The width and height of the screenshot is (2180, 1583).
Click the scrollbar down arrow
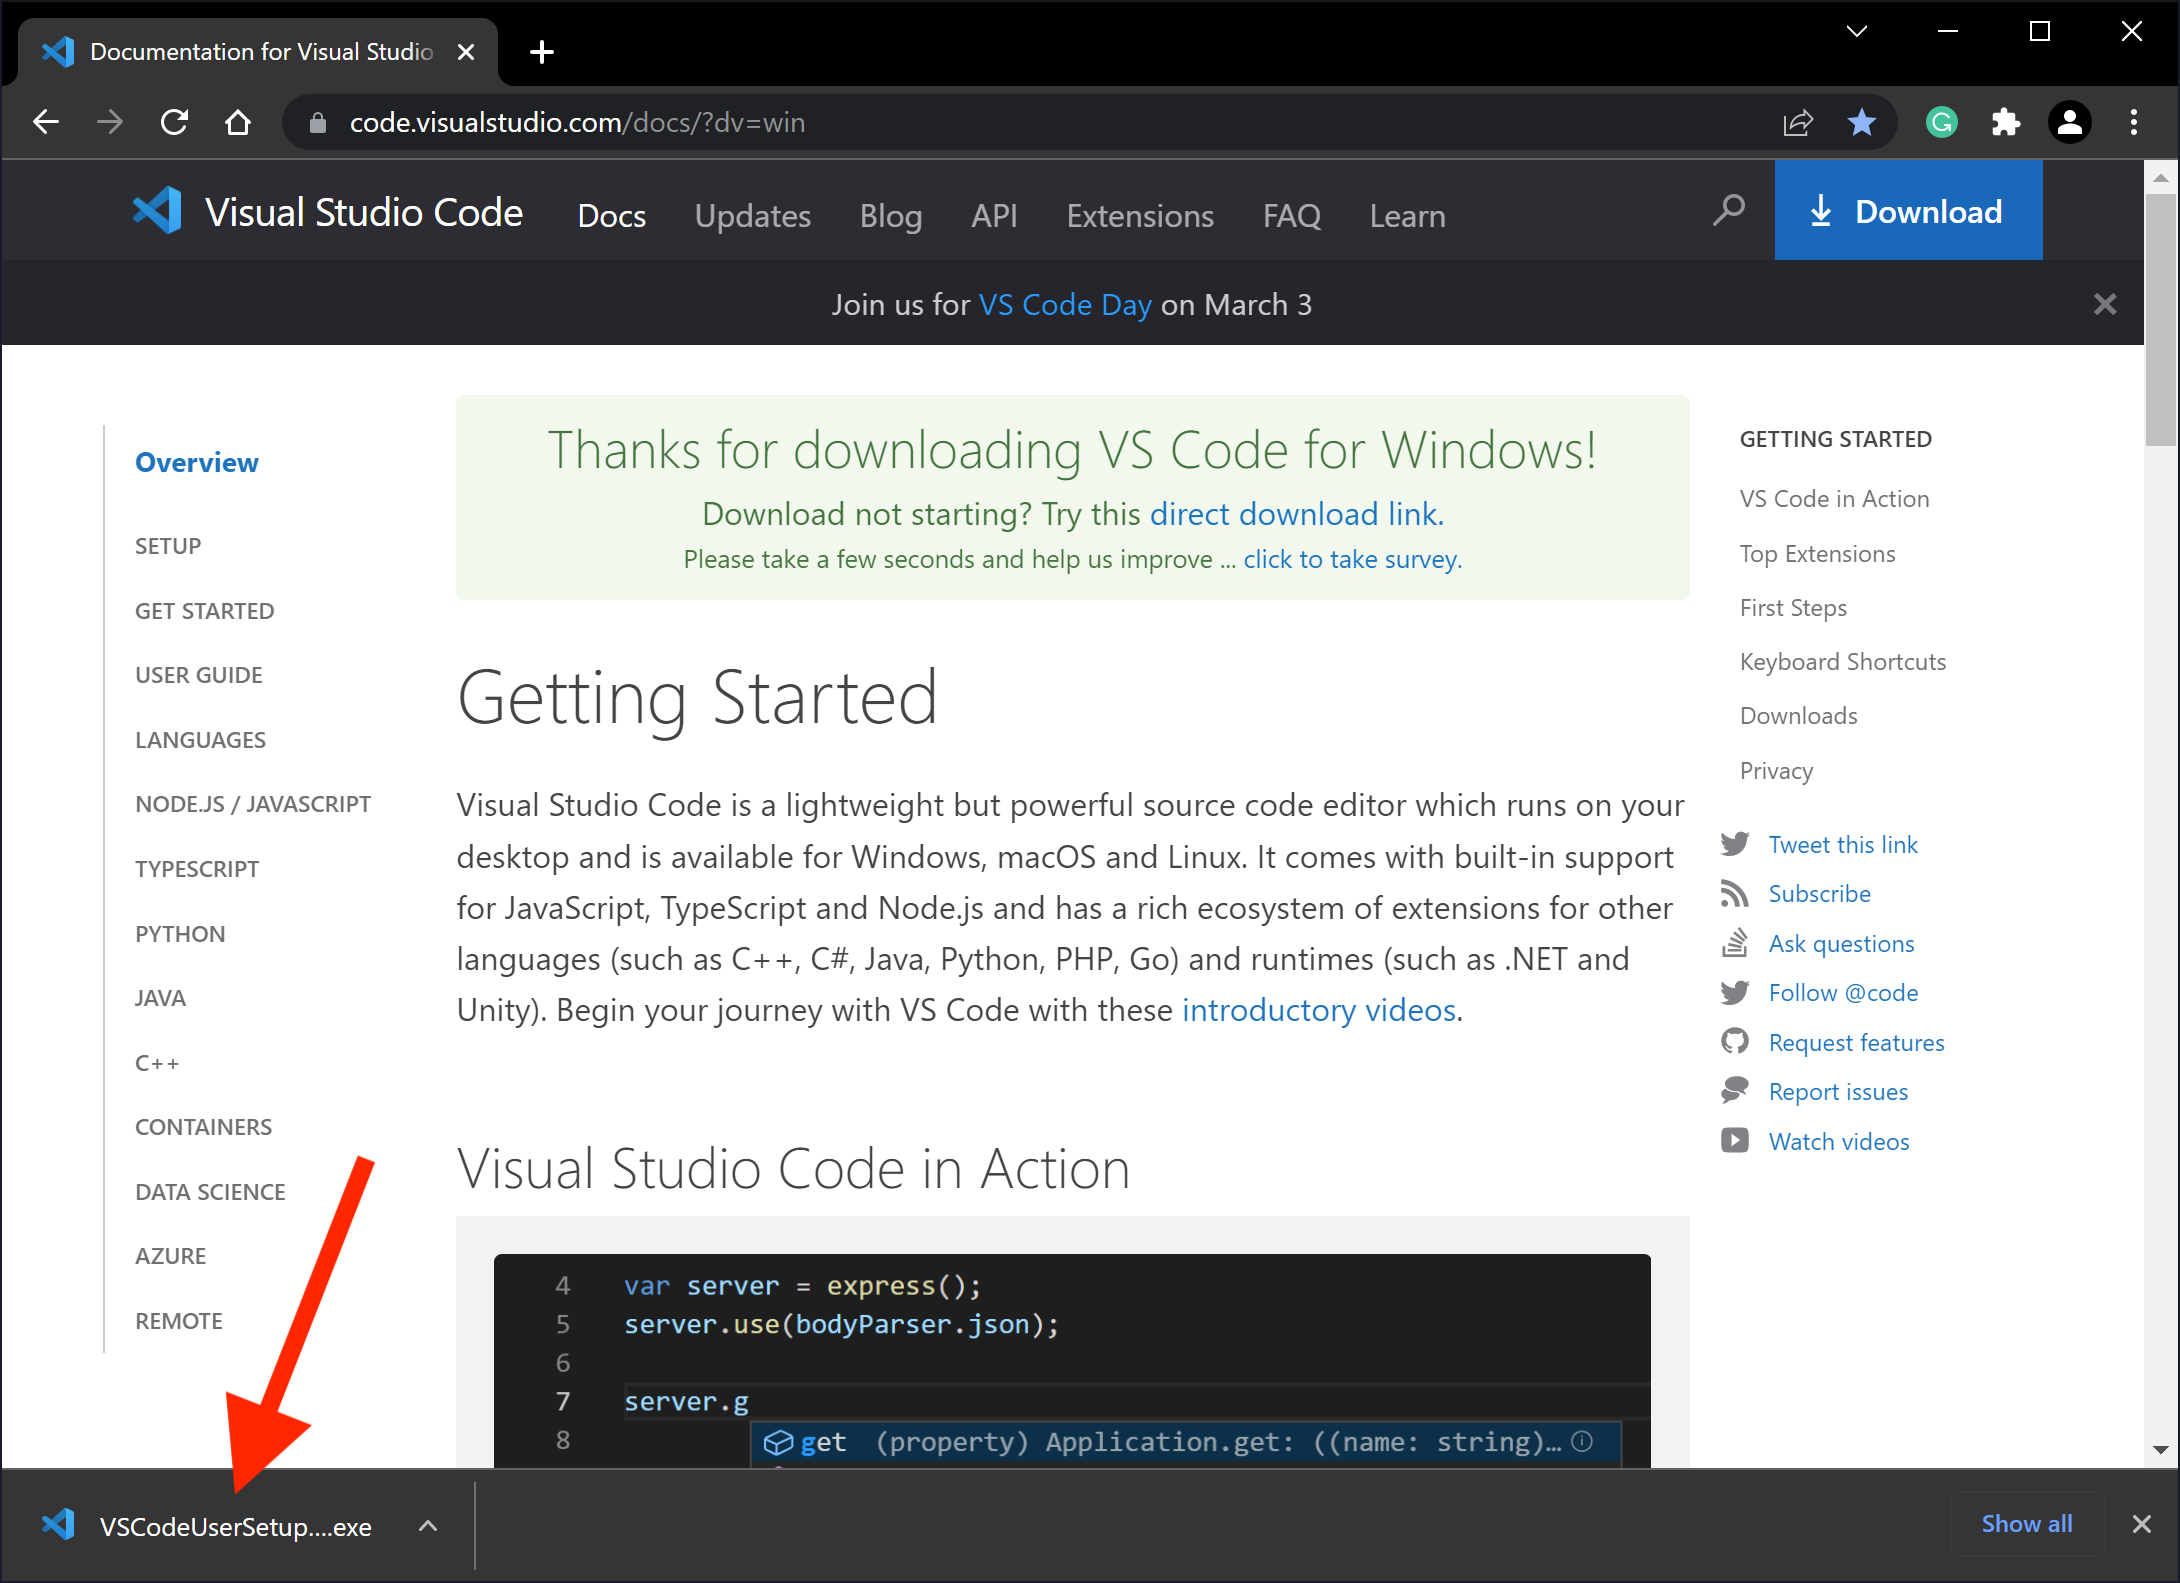pyautogui.click(x=2161, y=1449)
